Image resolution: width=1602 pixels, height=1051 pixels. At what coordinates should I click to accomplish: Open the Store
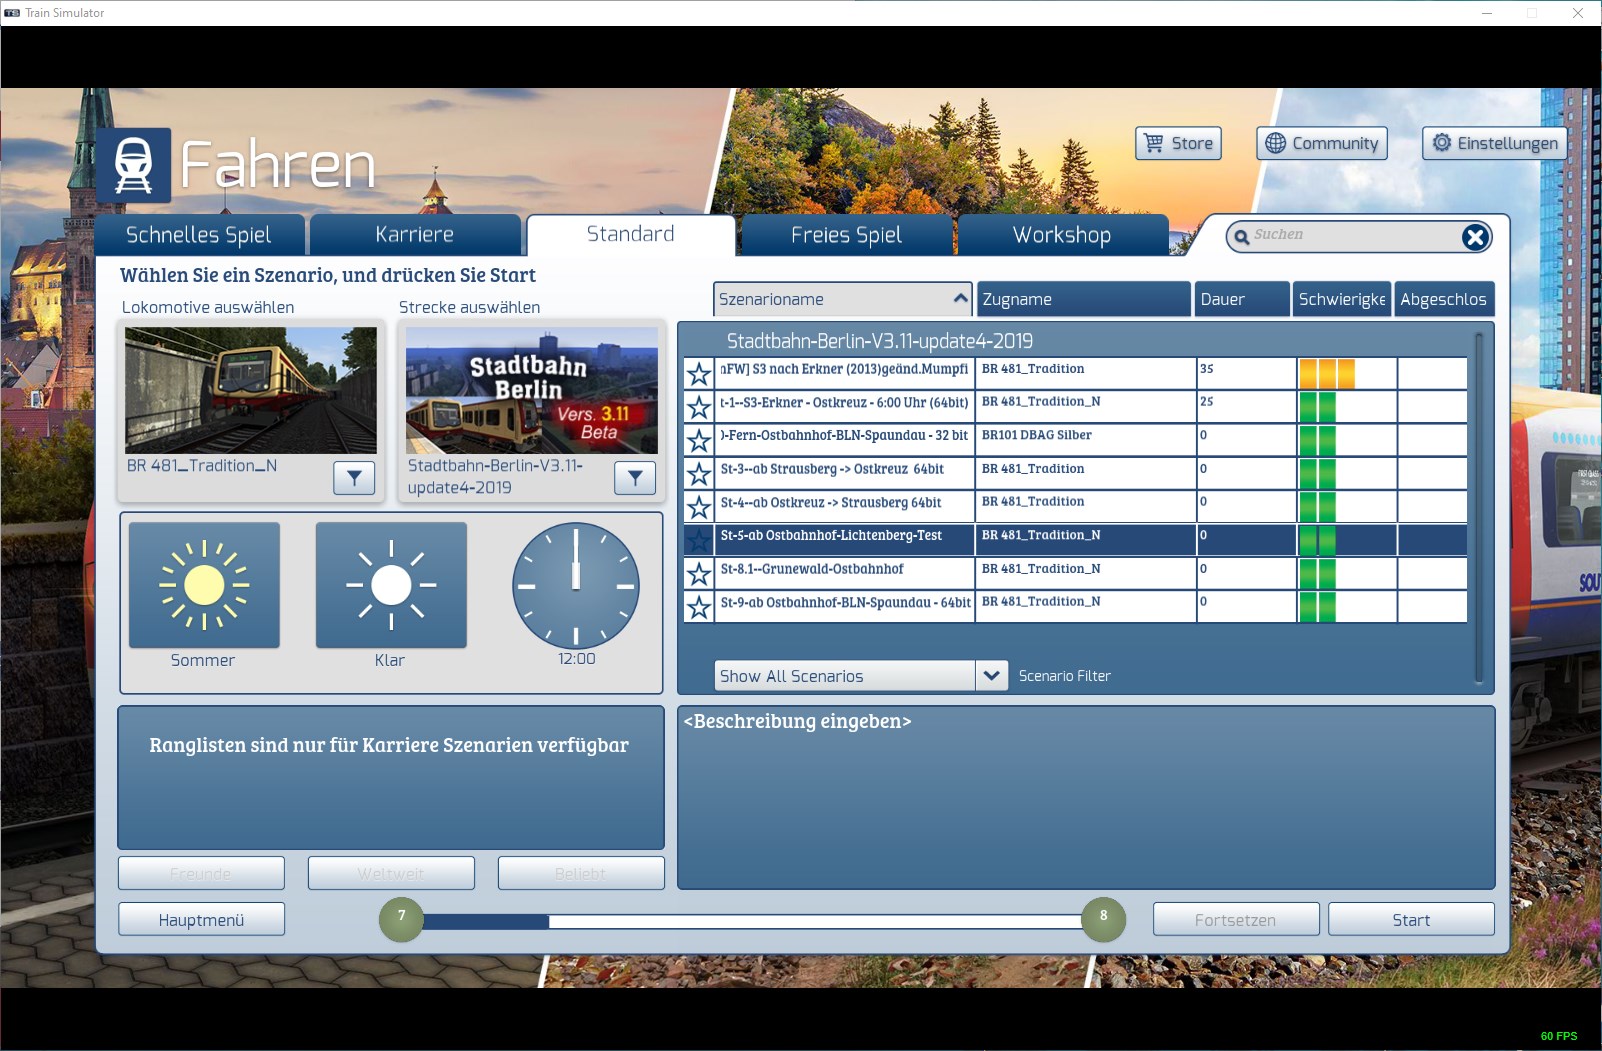tap(1179, 143)
